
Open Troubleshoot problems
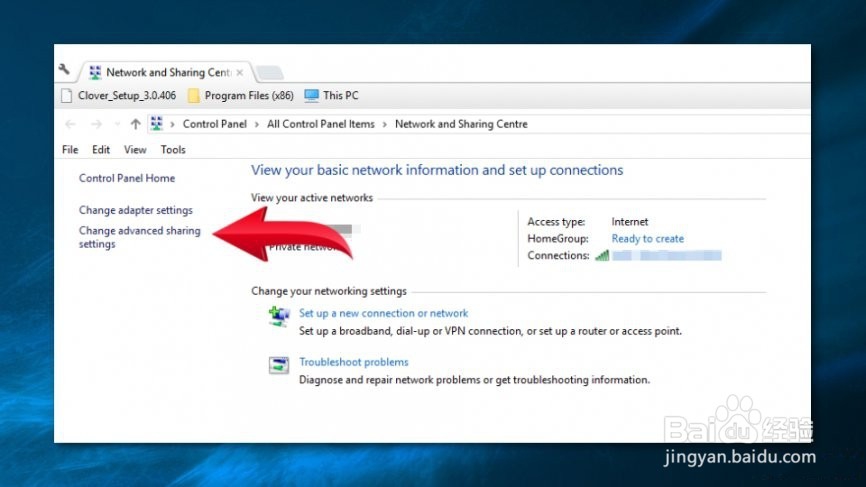(354, 362)
